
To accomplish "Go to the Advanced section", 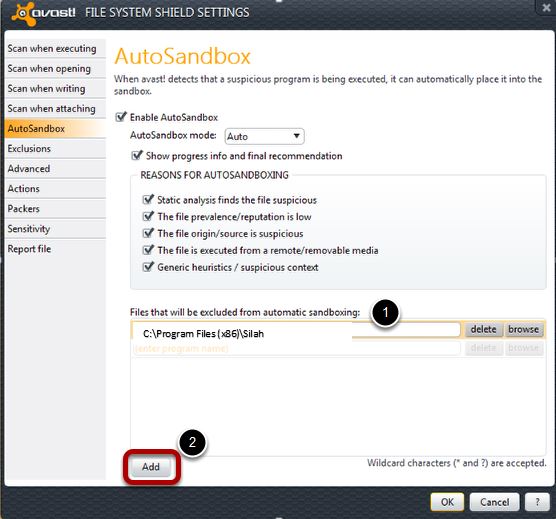I will (x=56, y=169).
